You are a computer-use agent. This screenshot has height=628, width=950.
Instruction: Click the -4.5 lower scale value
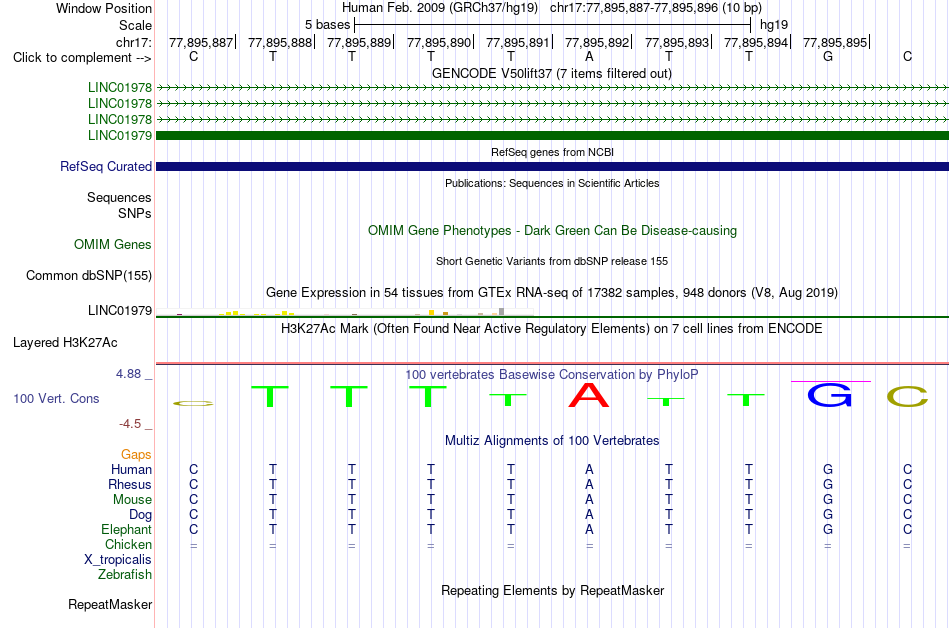pyautogui.click(x=130, y=423)
